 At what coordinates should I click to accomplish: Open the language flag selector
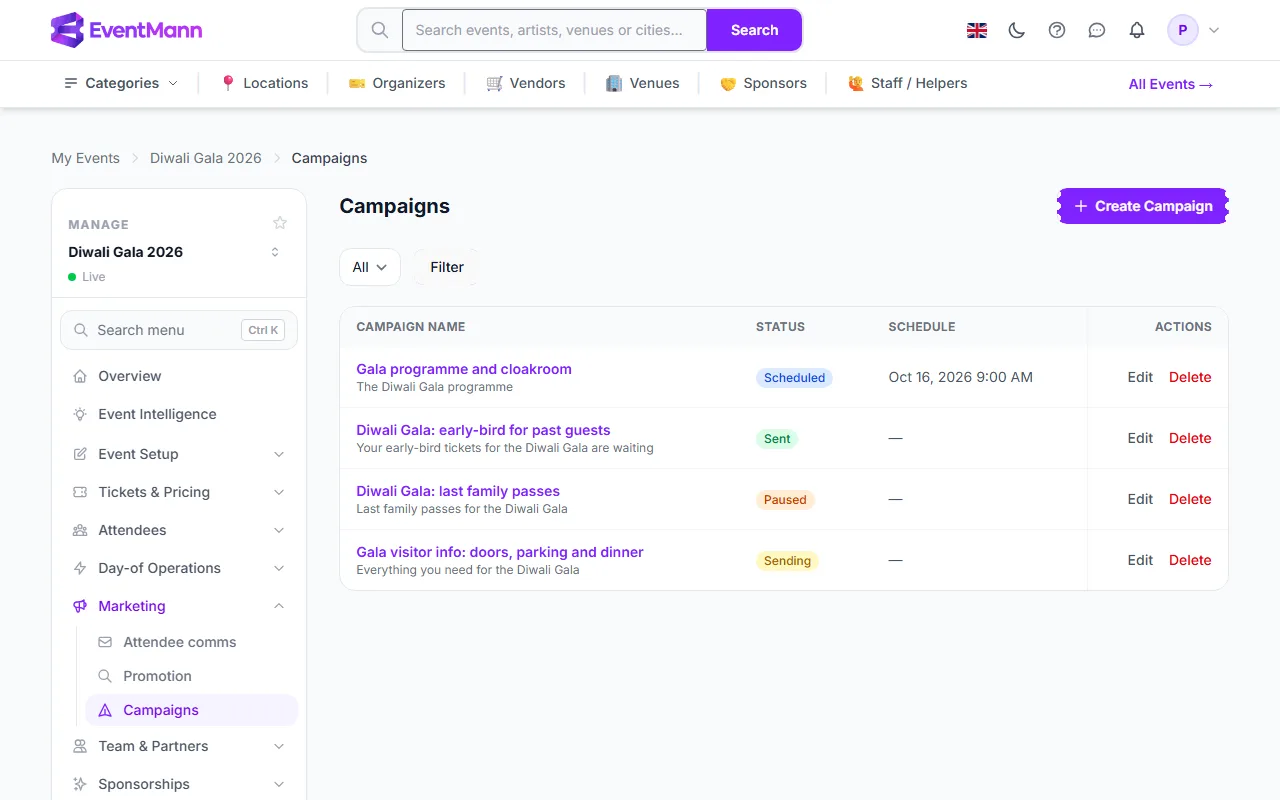(977, 30)
